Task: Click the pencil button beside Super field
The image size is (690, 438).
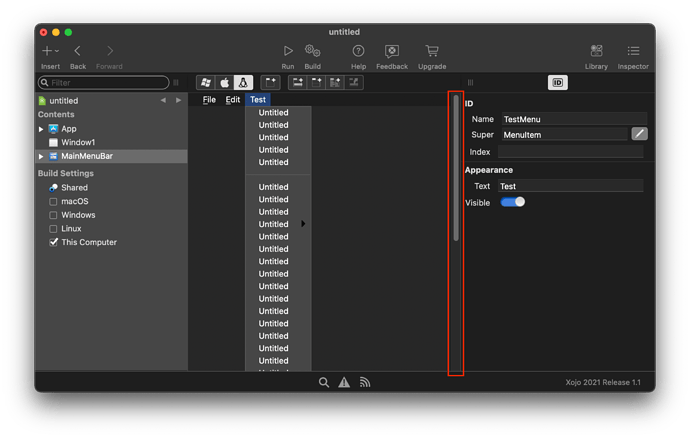Action: (x=639, y=134)
